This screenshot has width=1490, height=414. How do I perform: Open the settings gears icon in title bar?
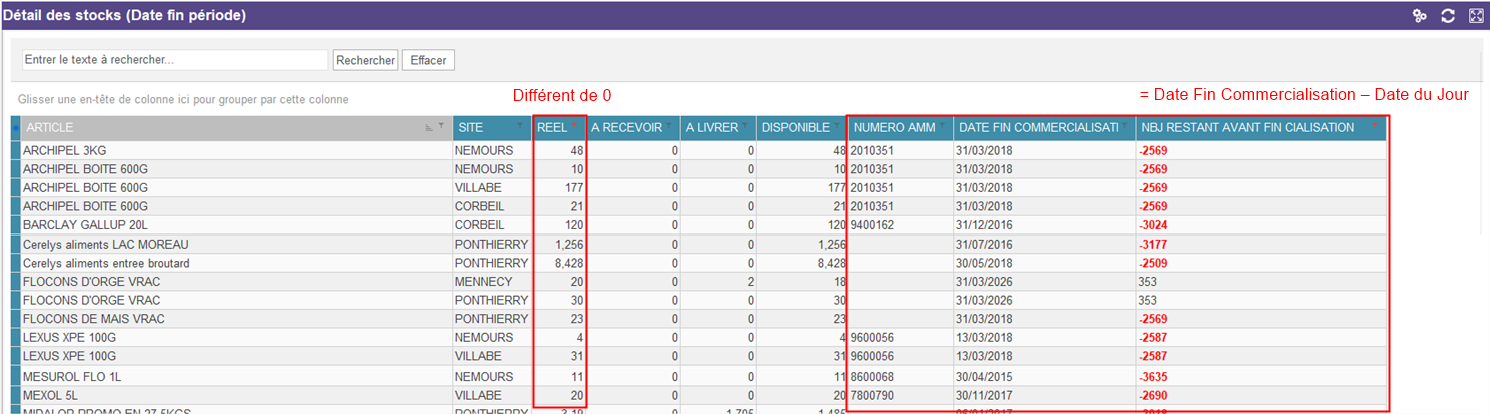pos(1418,16)
